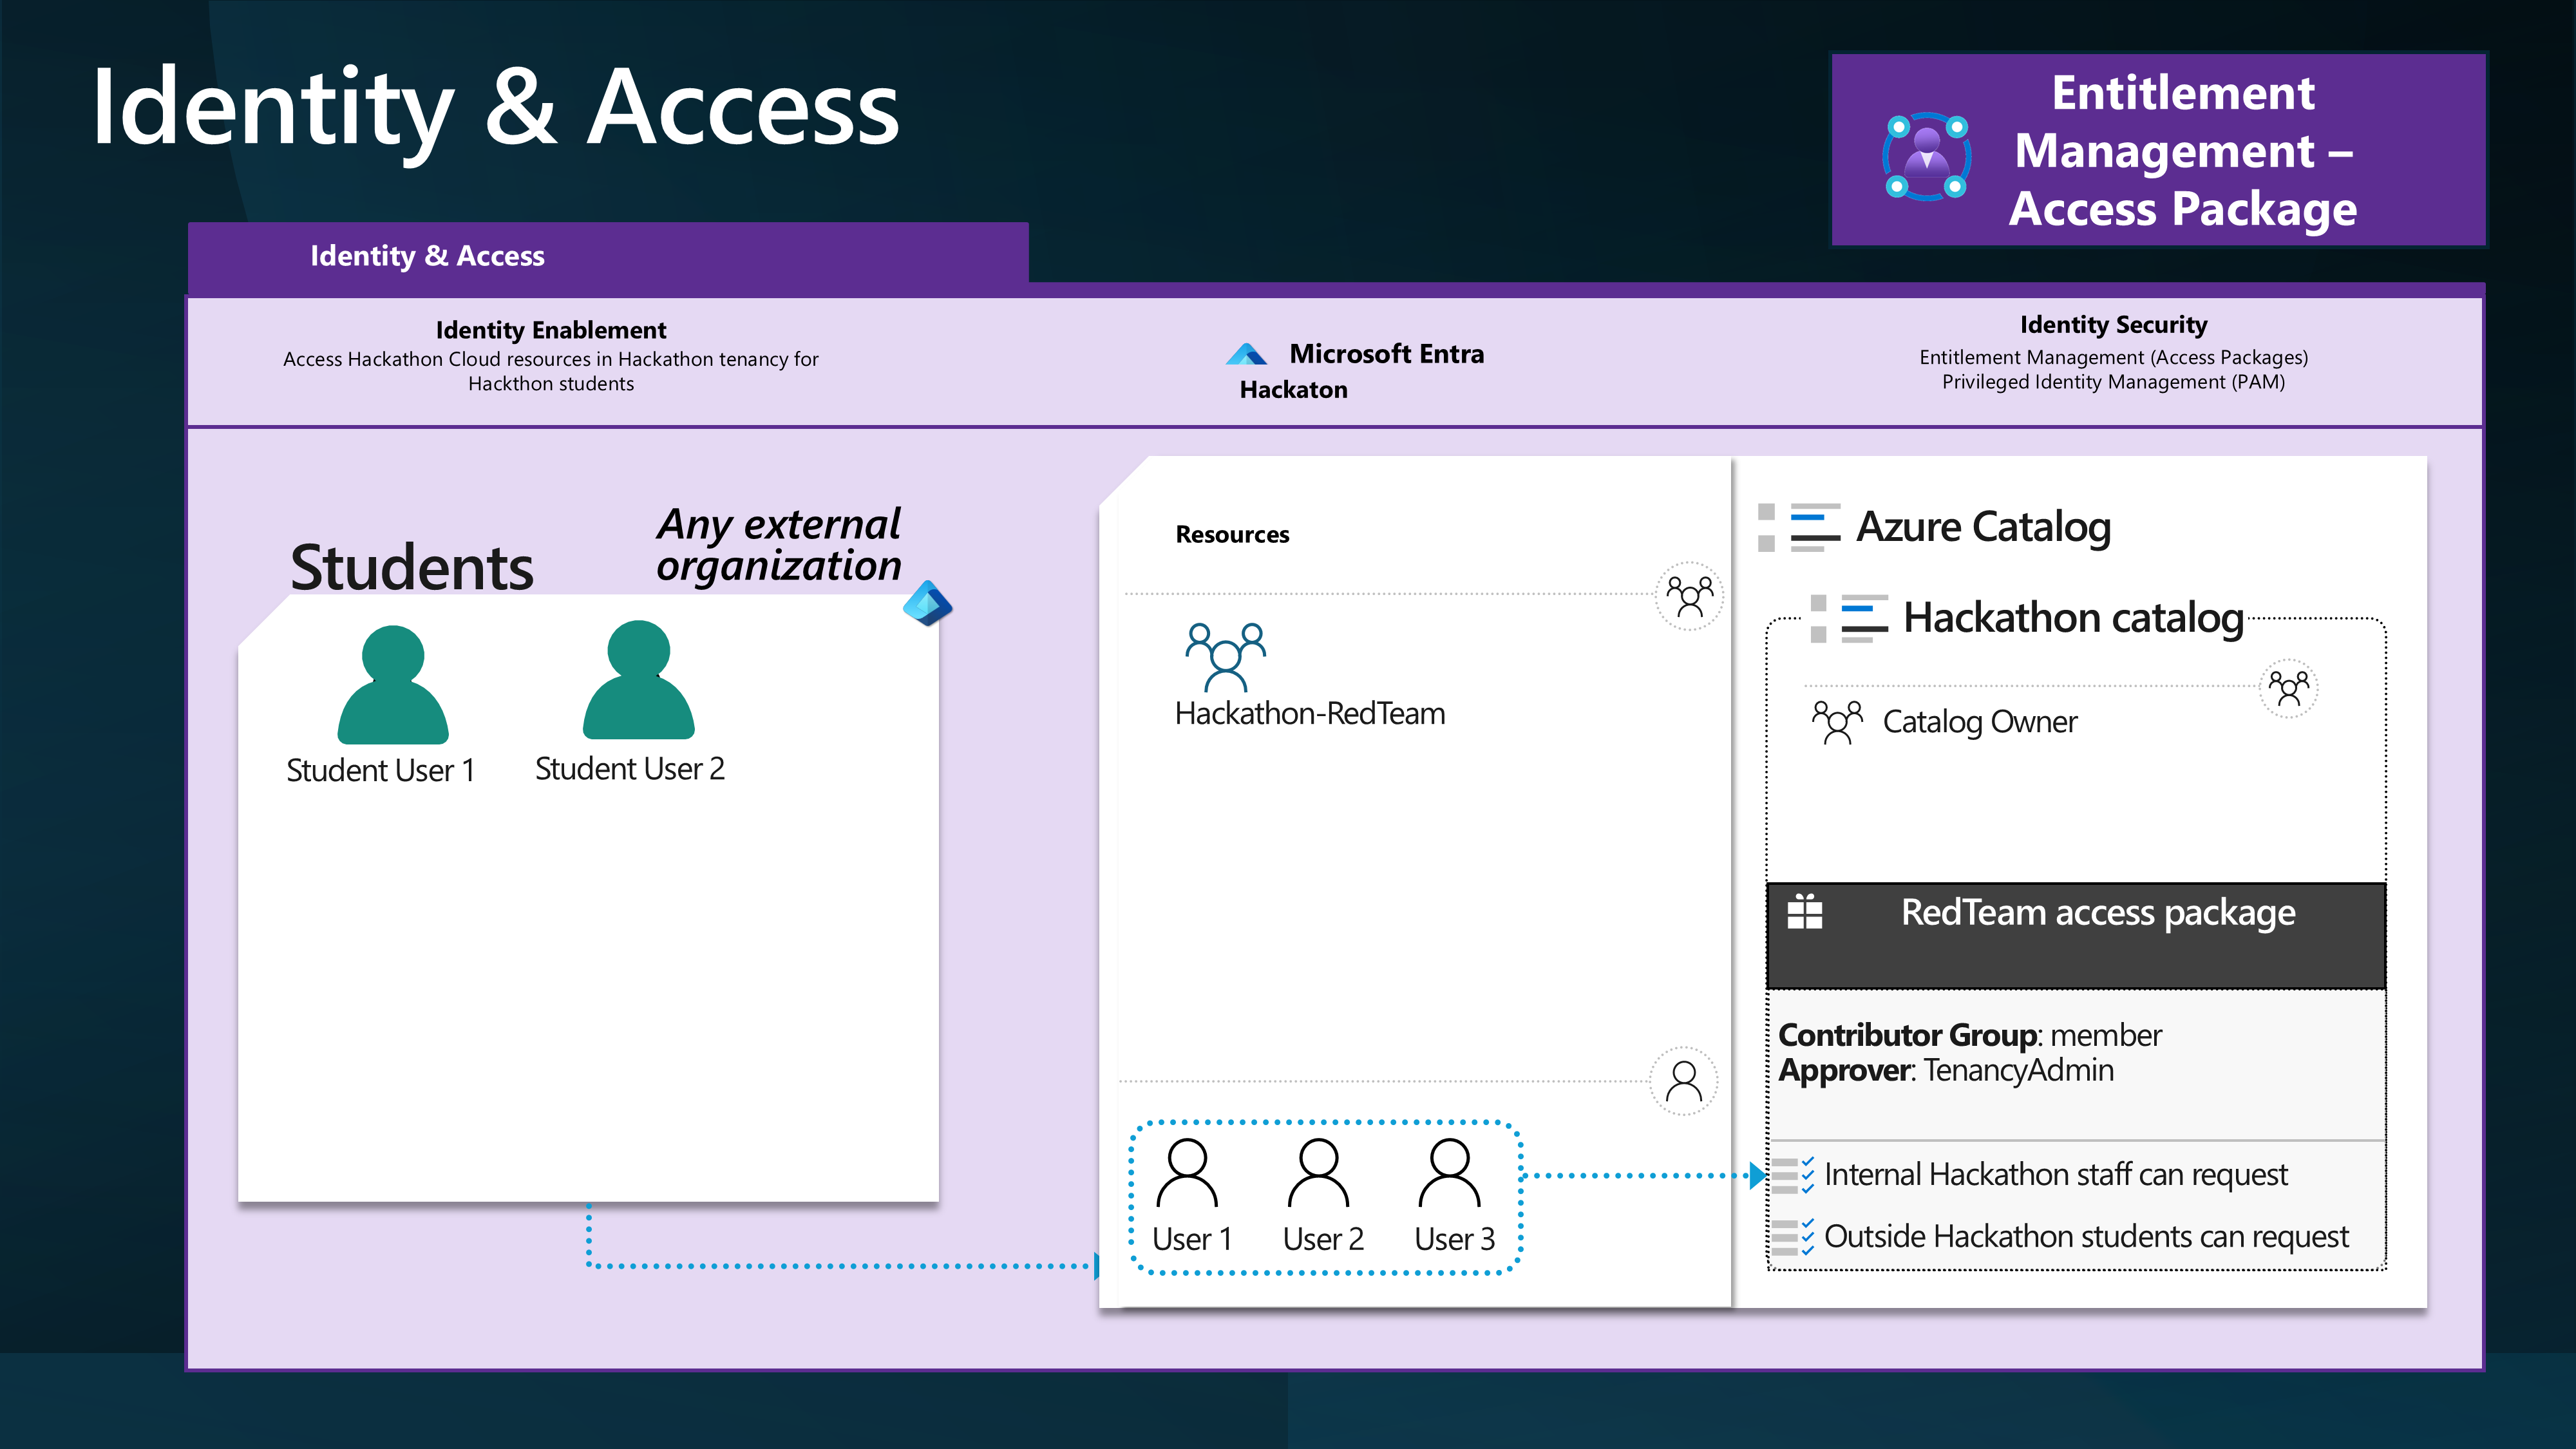Click the RedTeam access package gift icon
Screen dimensions: 2576x1449
(x=1805, y=911)
